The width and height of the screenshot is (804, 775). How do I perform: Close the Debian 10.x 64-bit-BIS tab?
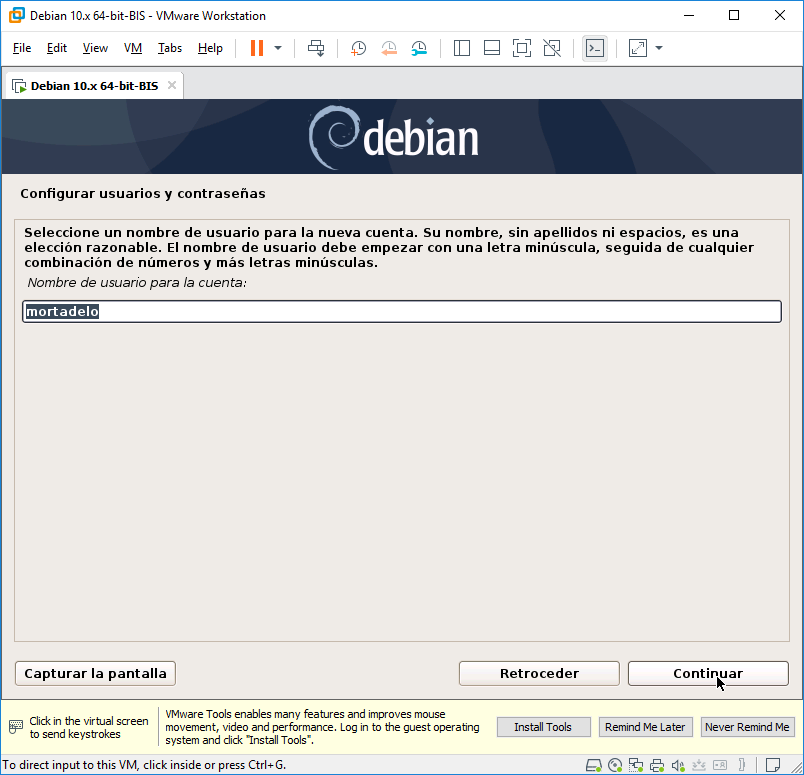point(172,85)
